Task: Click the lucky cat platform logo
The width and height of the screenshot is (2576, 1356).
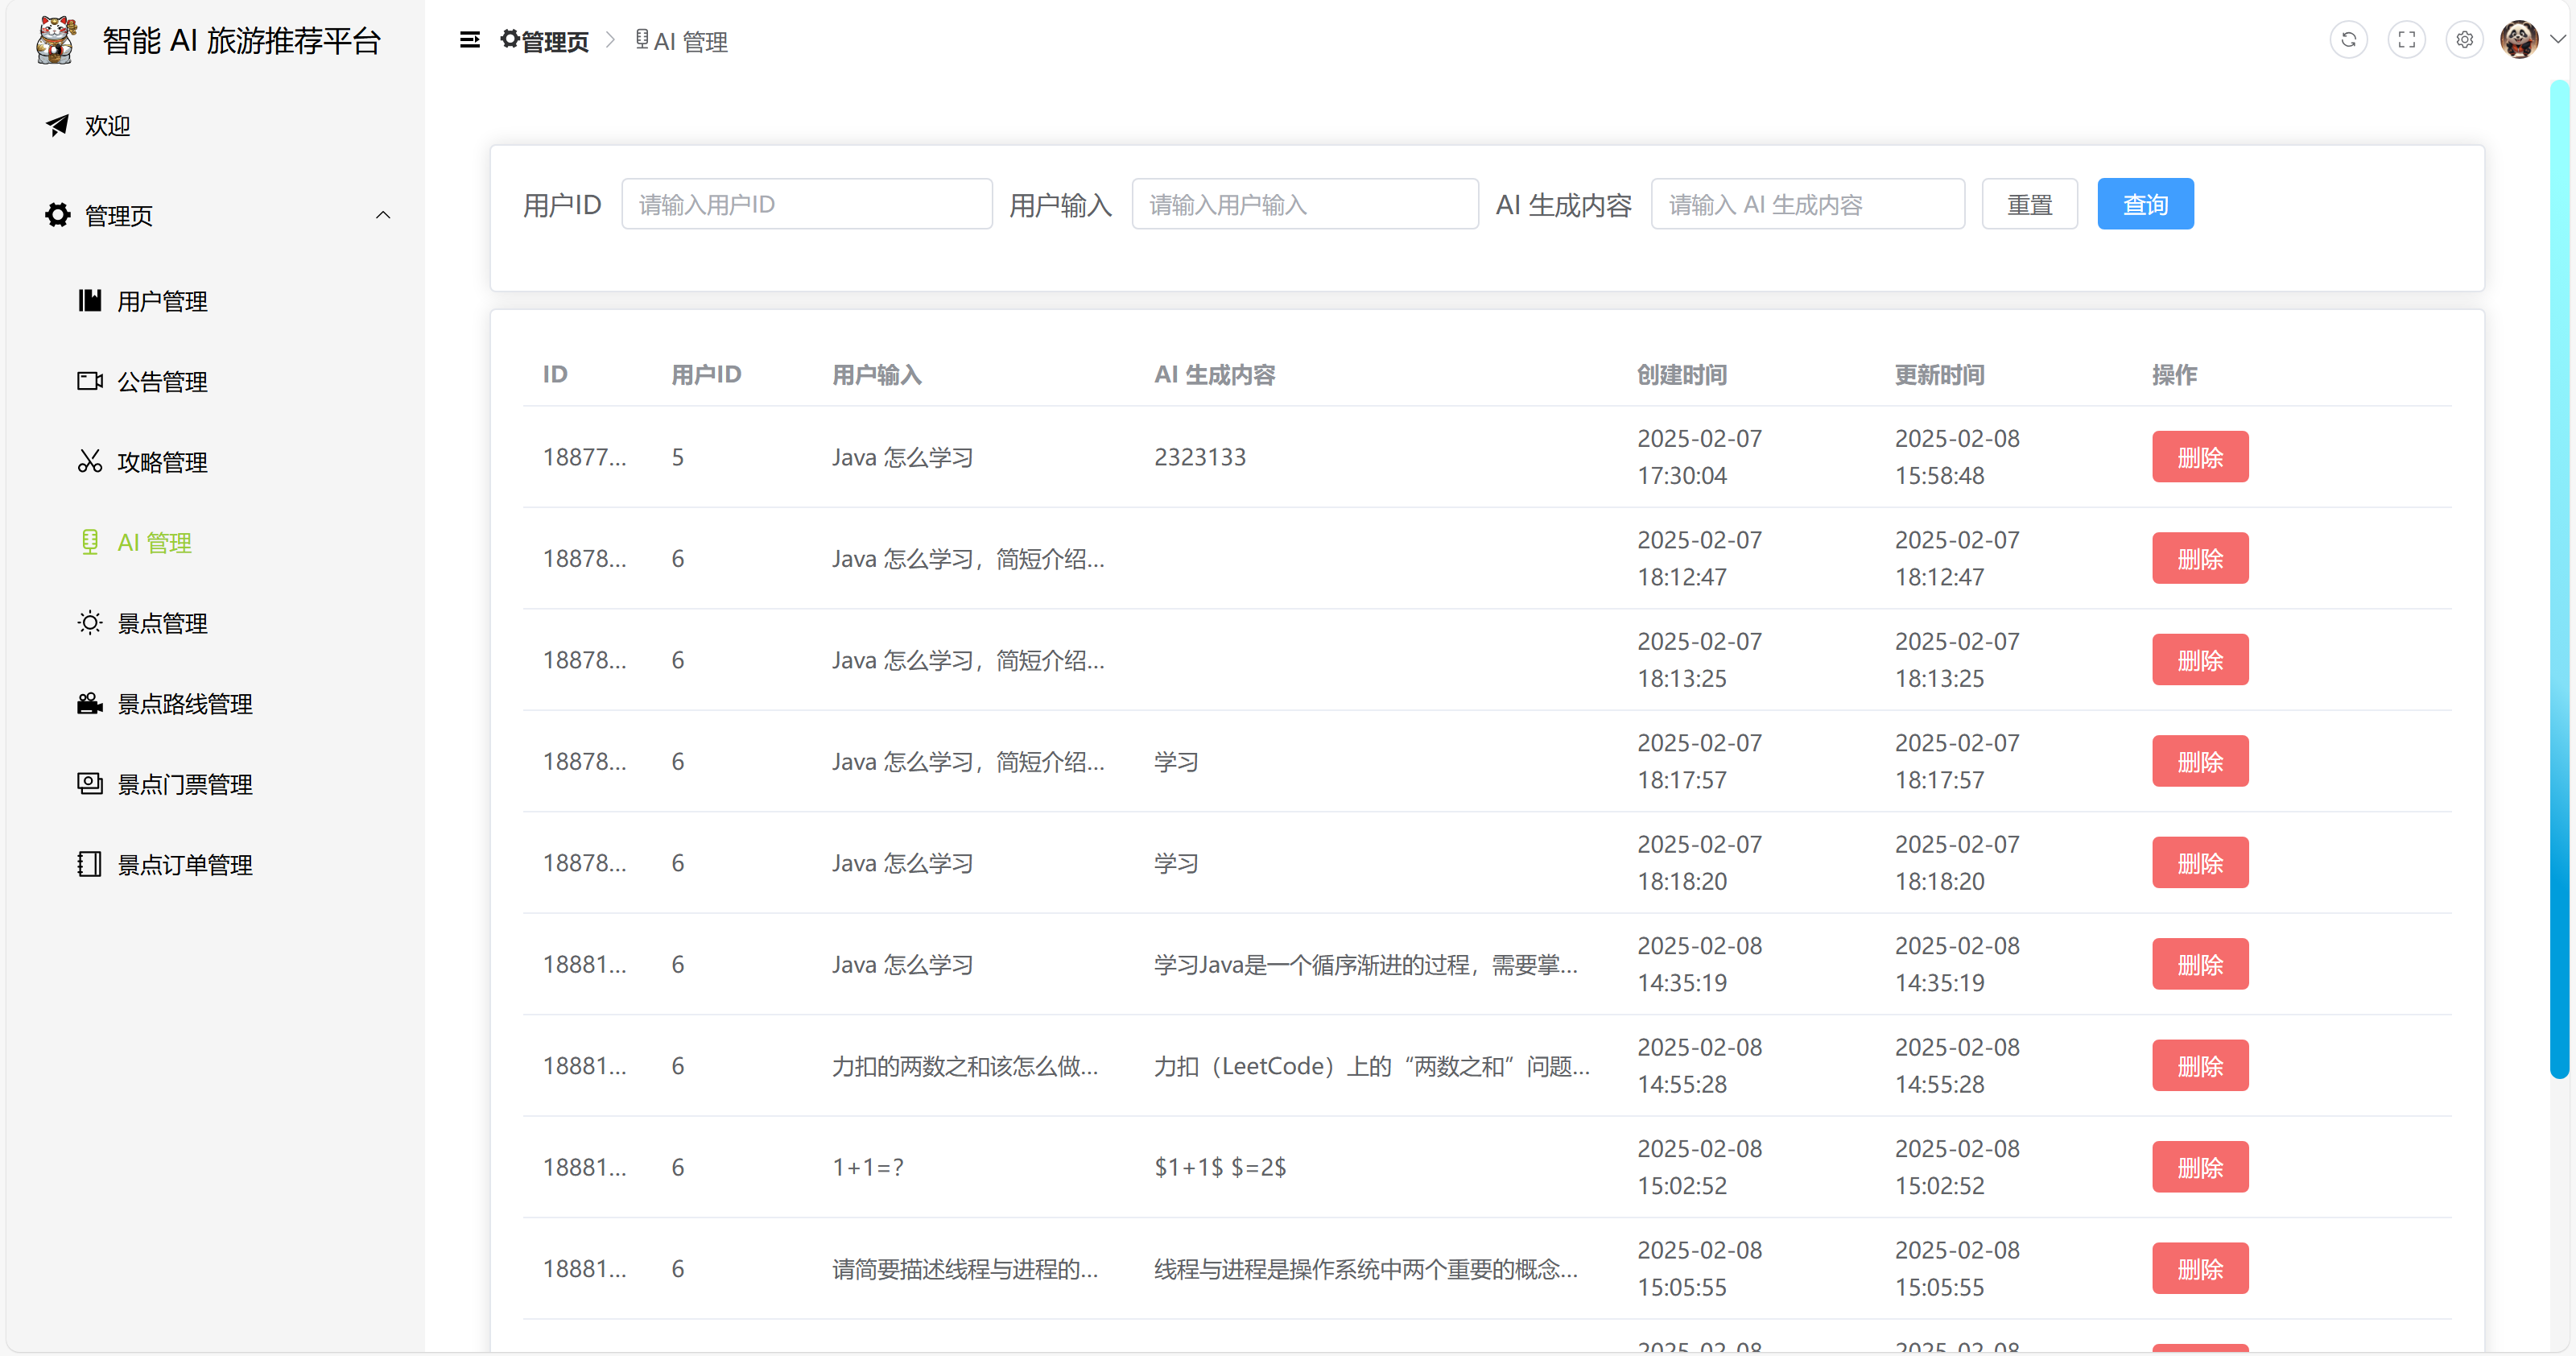Action: 56,40
